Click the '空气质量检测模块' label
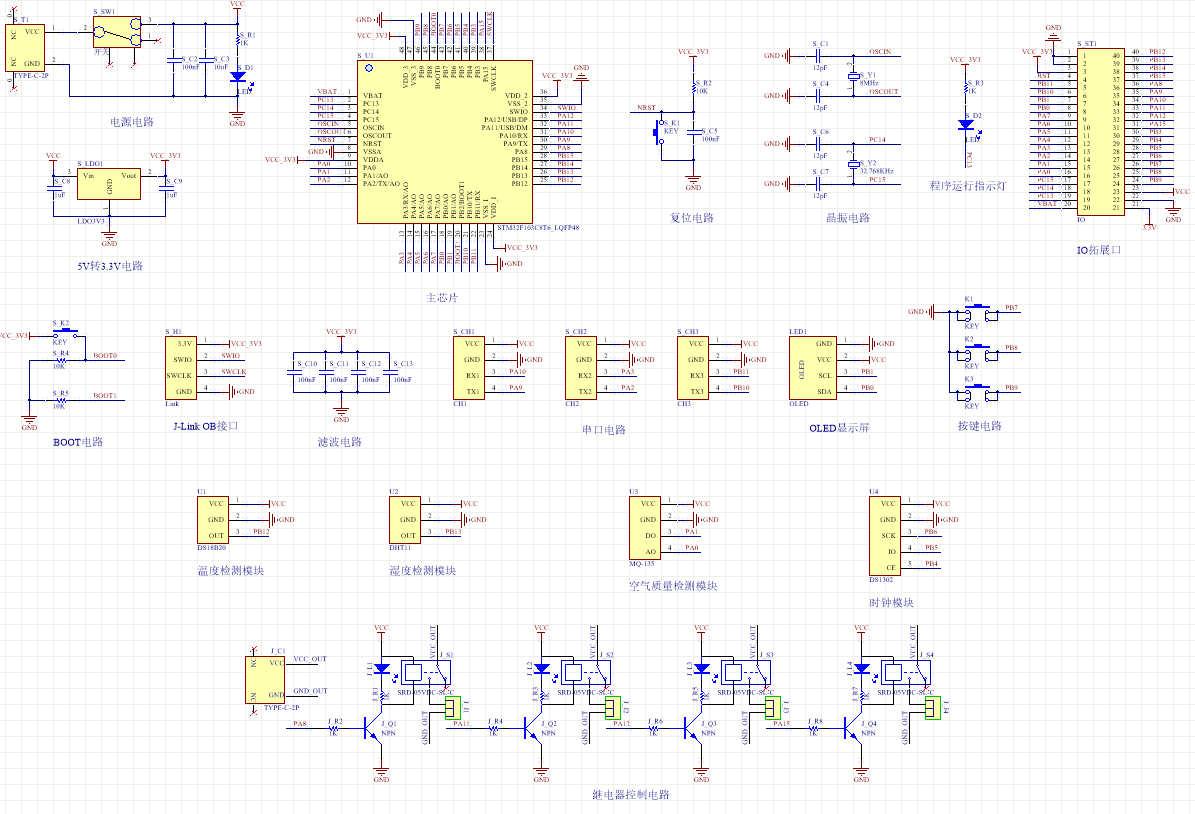1195x814 pixels. pyautogui.click(x=673, y=586)
